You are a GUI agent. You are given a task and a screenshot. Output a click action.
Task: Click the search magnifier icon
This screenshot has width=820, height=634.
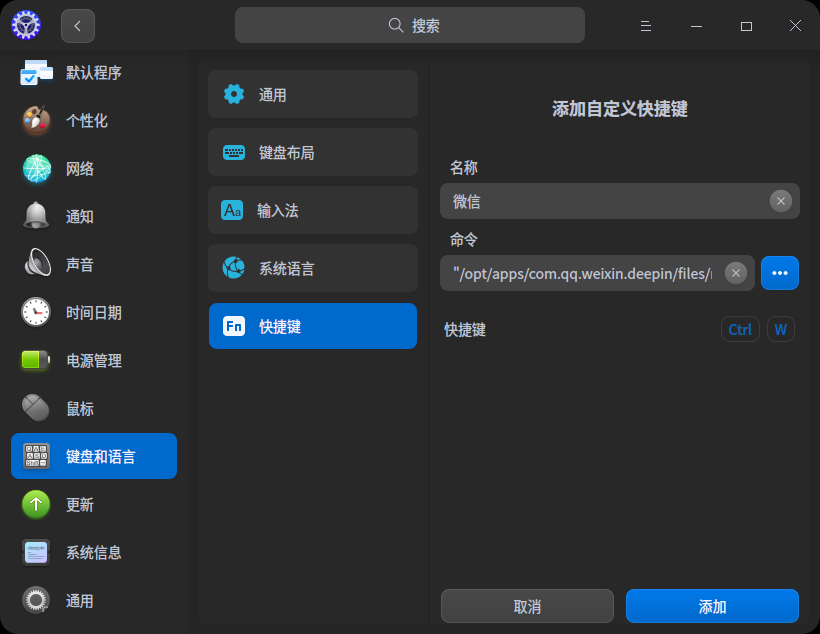[396, 25]
